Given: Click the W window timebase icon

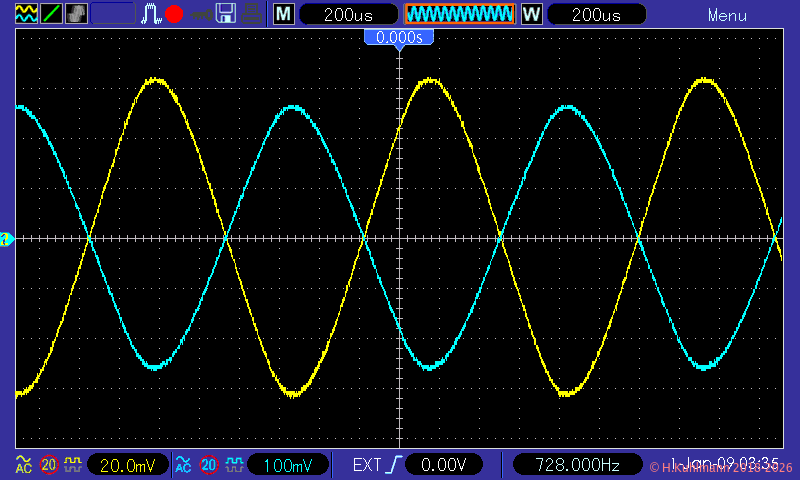Looking at the screenshot, I should click(x=531, y=14).
